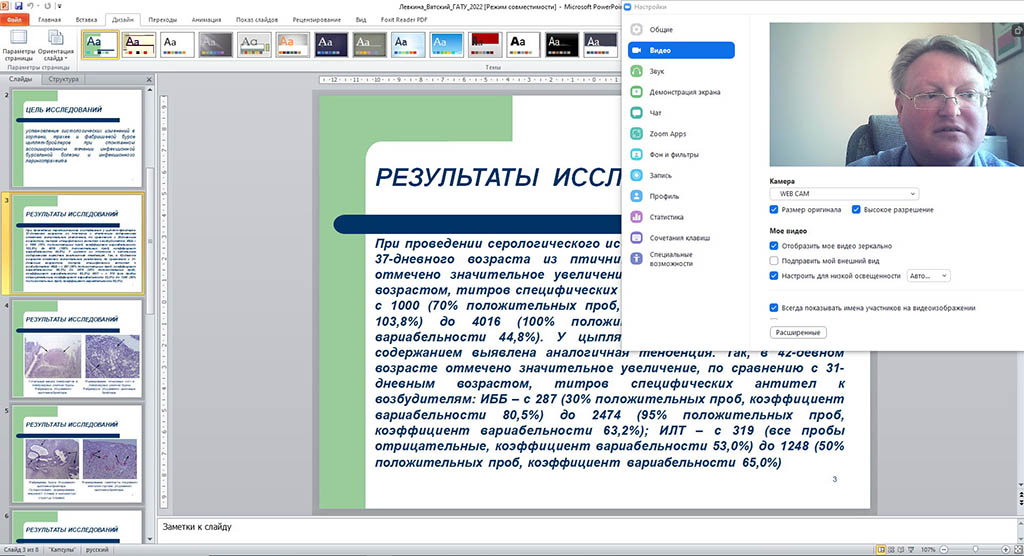Screen dimensions: 1024x556
Task: Open the Чат settings section
Action: (681, 112)
